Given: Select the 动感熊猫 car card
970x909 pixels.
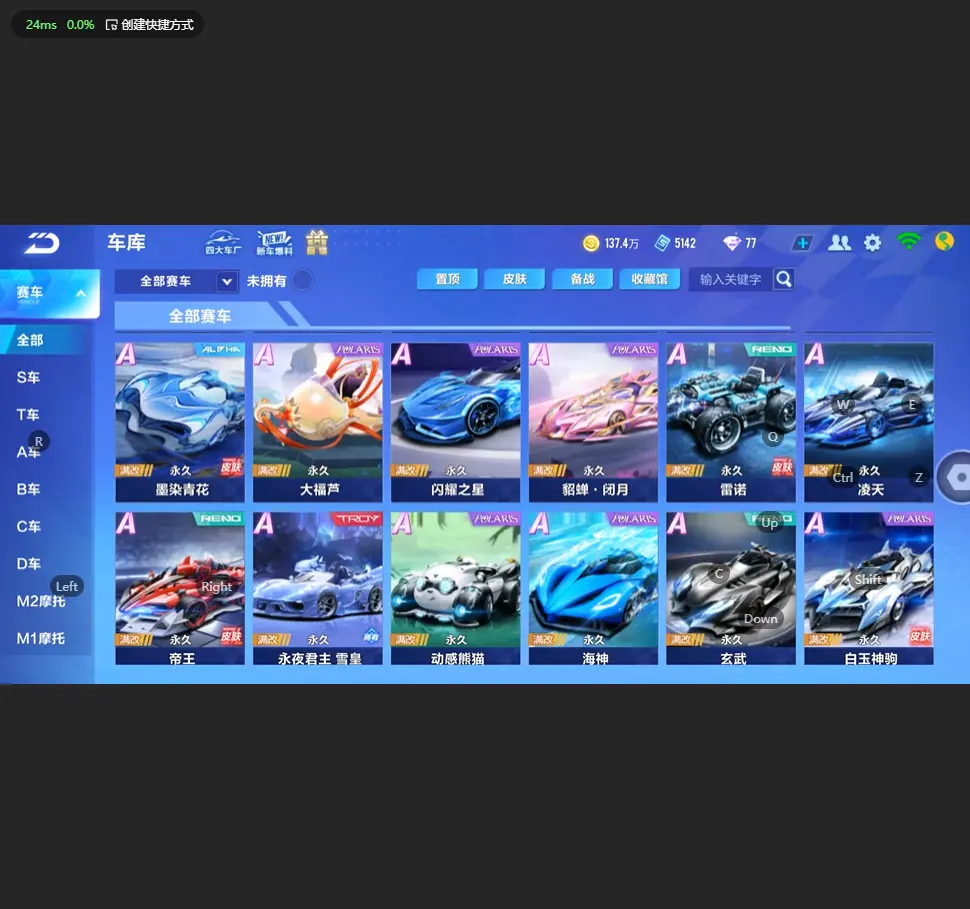Looking at the screenshot, I should pyautogui.click(x=455, y=589).
